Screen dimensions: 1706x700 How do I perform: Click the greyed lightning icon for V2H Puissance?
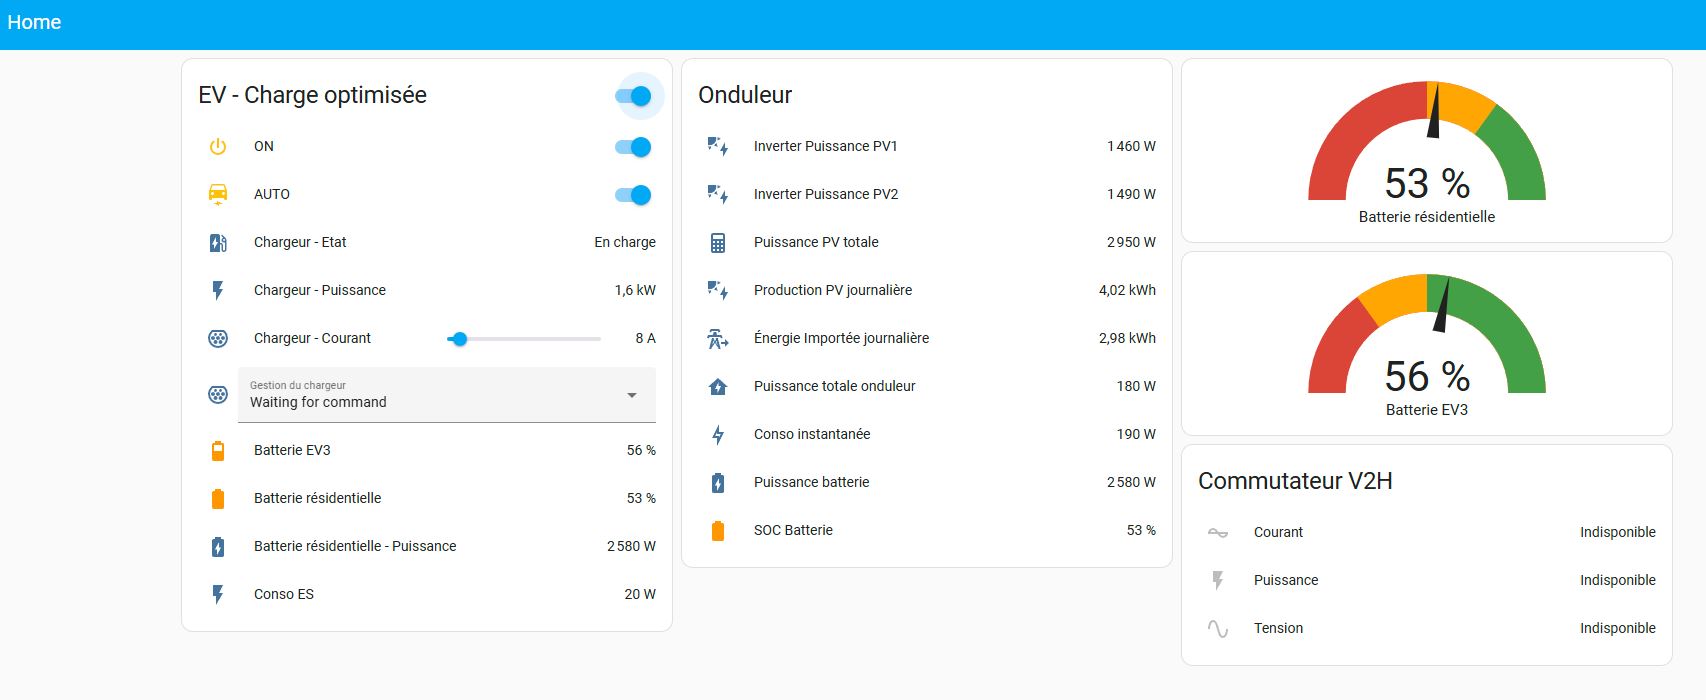pos(1218,581)
